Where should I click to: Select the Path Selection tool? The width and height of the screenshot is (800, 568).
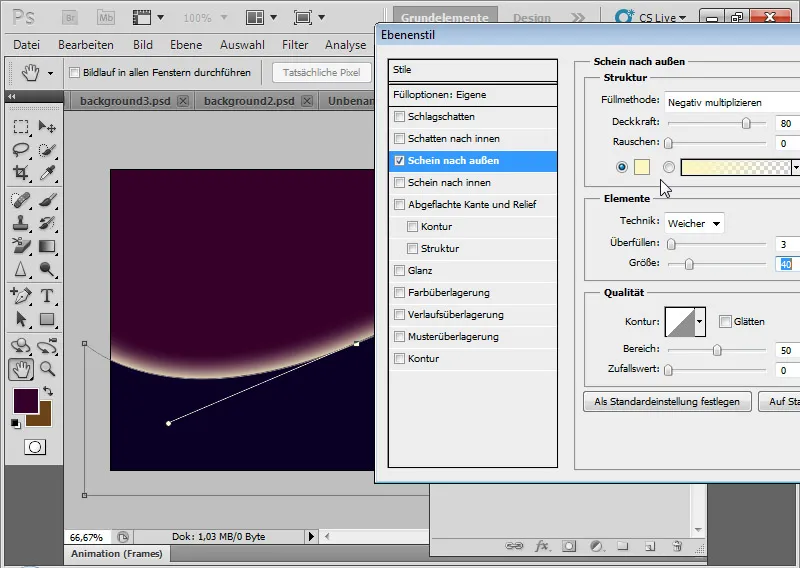click(20, 319)
